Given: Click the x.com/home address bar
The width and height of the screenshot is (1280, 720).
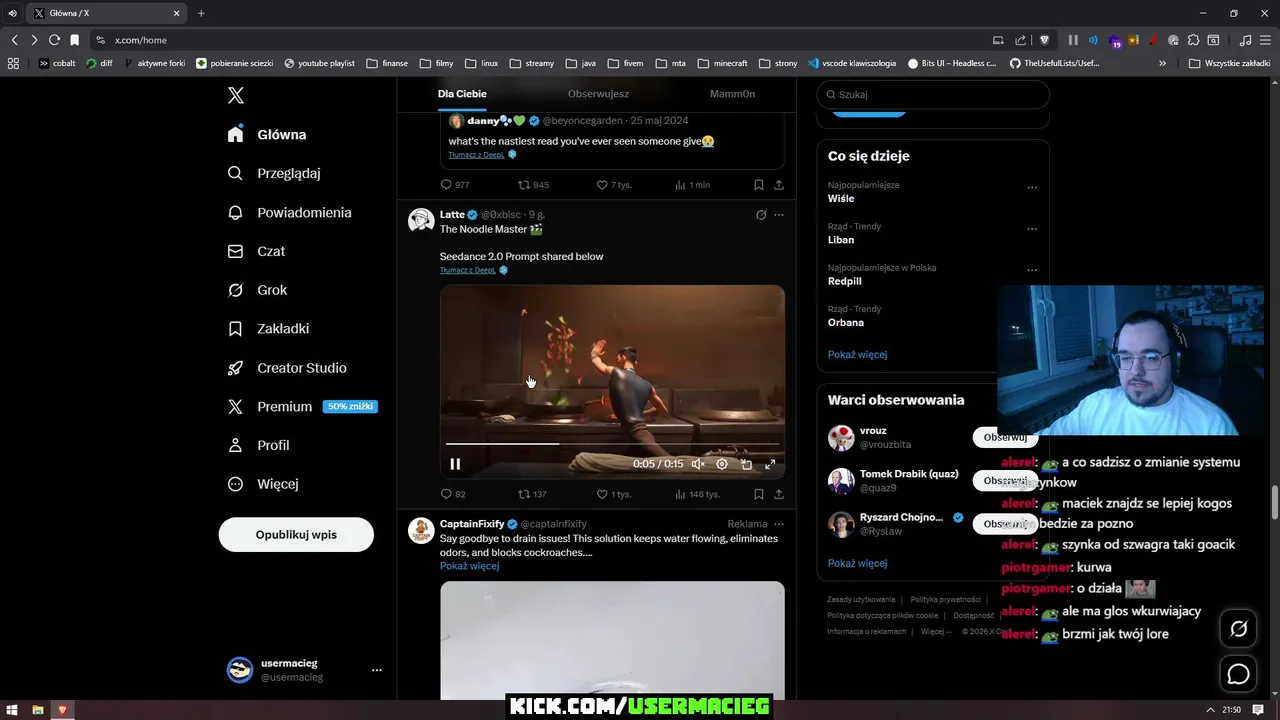Looking at the screenshot, I should [540, 40].
